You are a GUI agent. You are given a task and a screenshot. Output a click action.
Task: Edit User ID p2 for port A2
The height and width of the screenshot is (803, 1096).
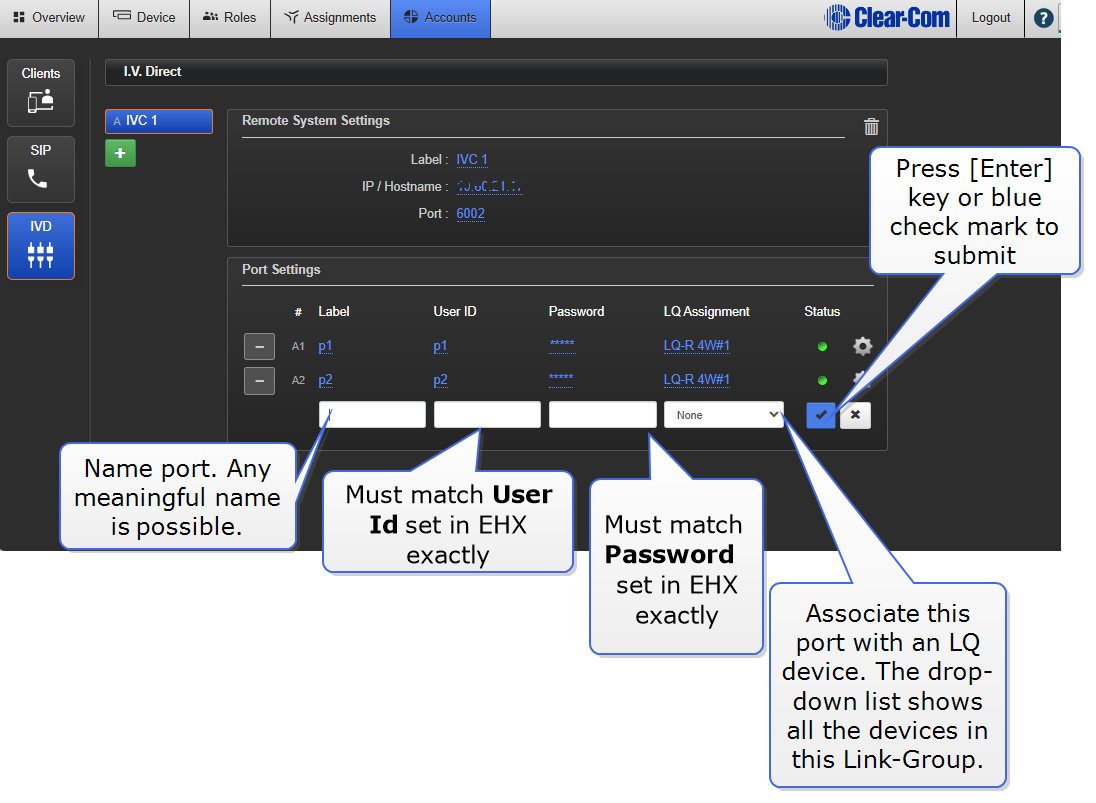[440, 380]
